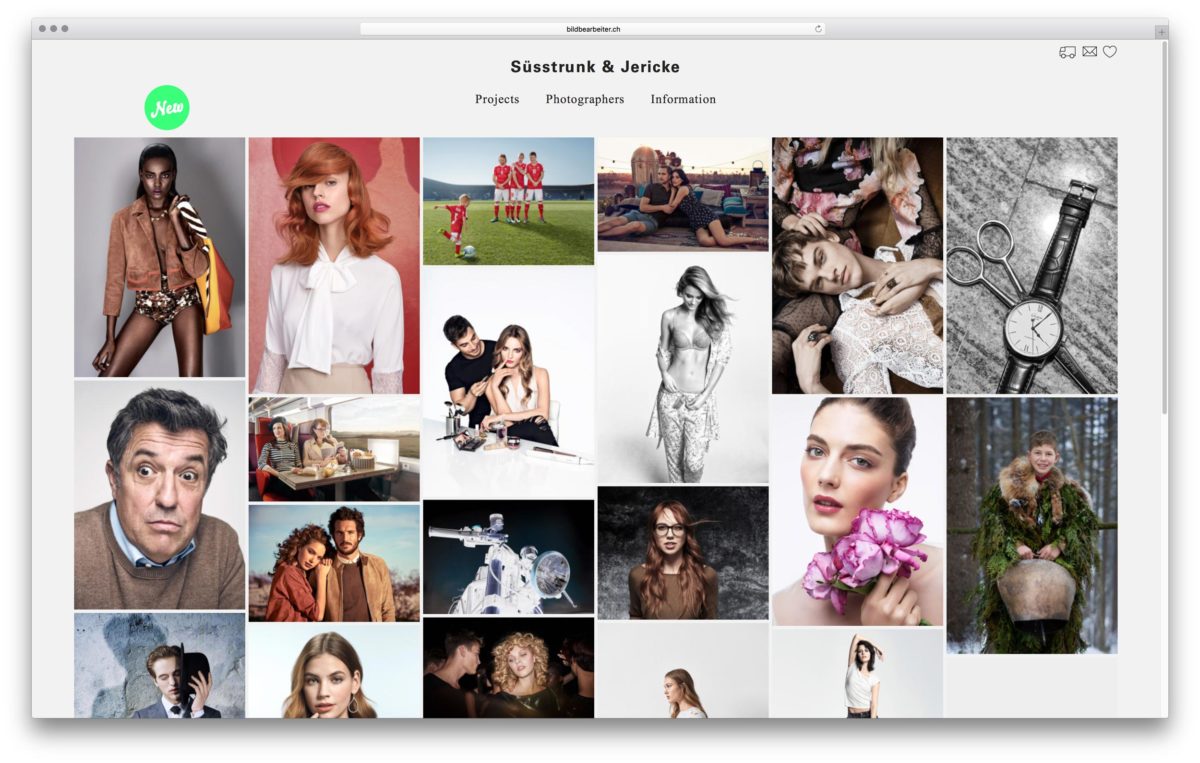1200x763 pixels.
Task: Go to the Information page
Action: (683, 99)
